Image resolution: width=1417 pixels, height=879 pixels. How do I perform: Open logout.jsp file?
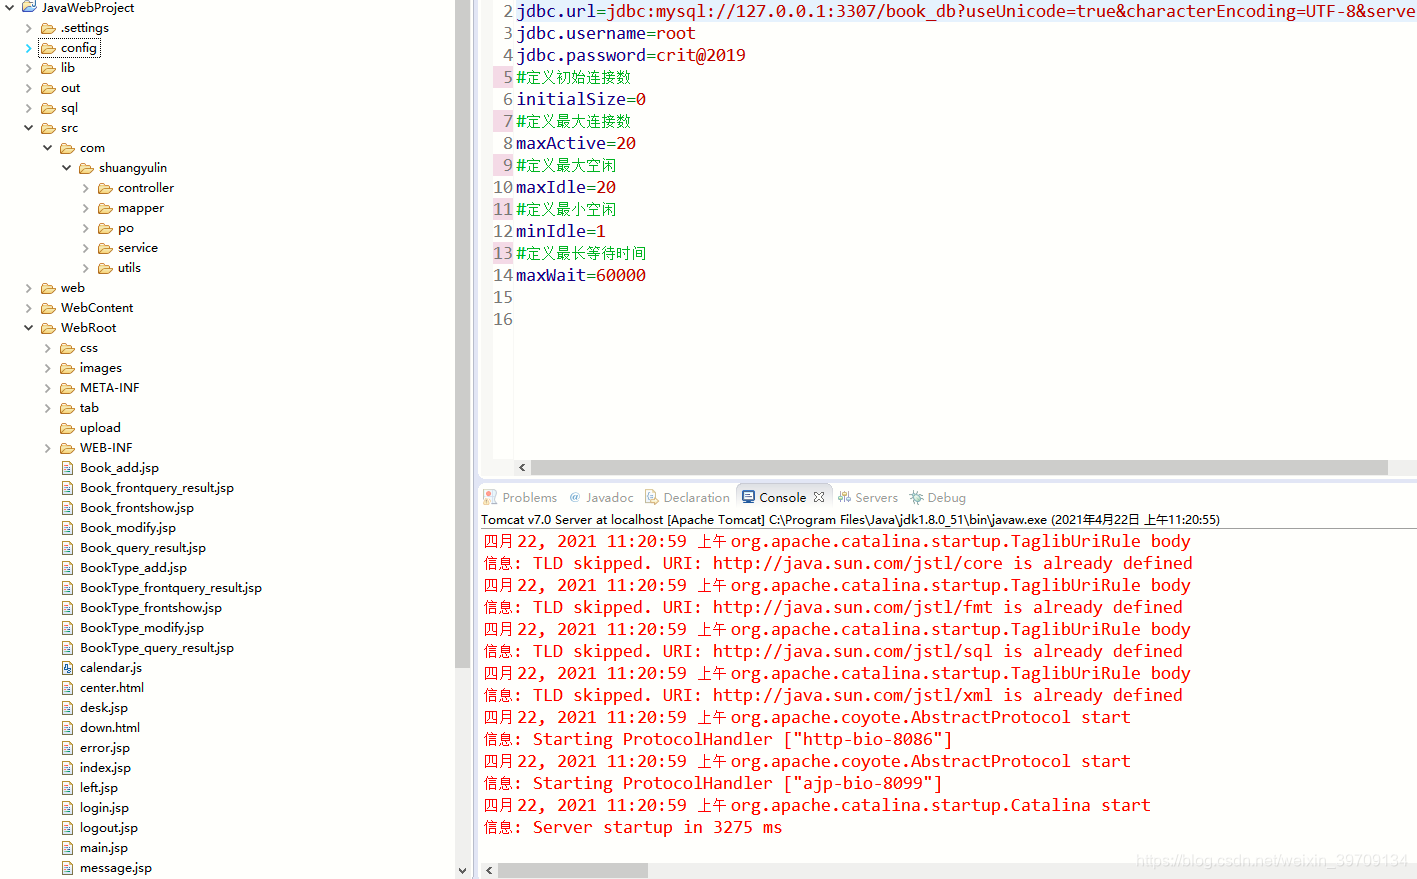point(108,828)
